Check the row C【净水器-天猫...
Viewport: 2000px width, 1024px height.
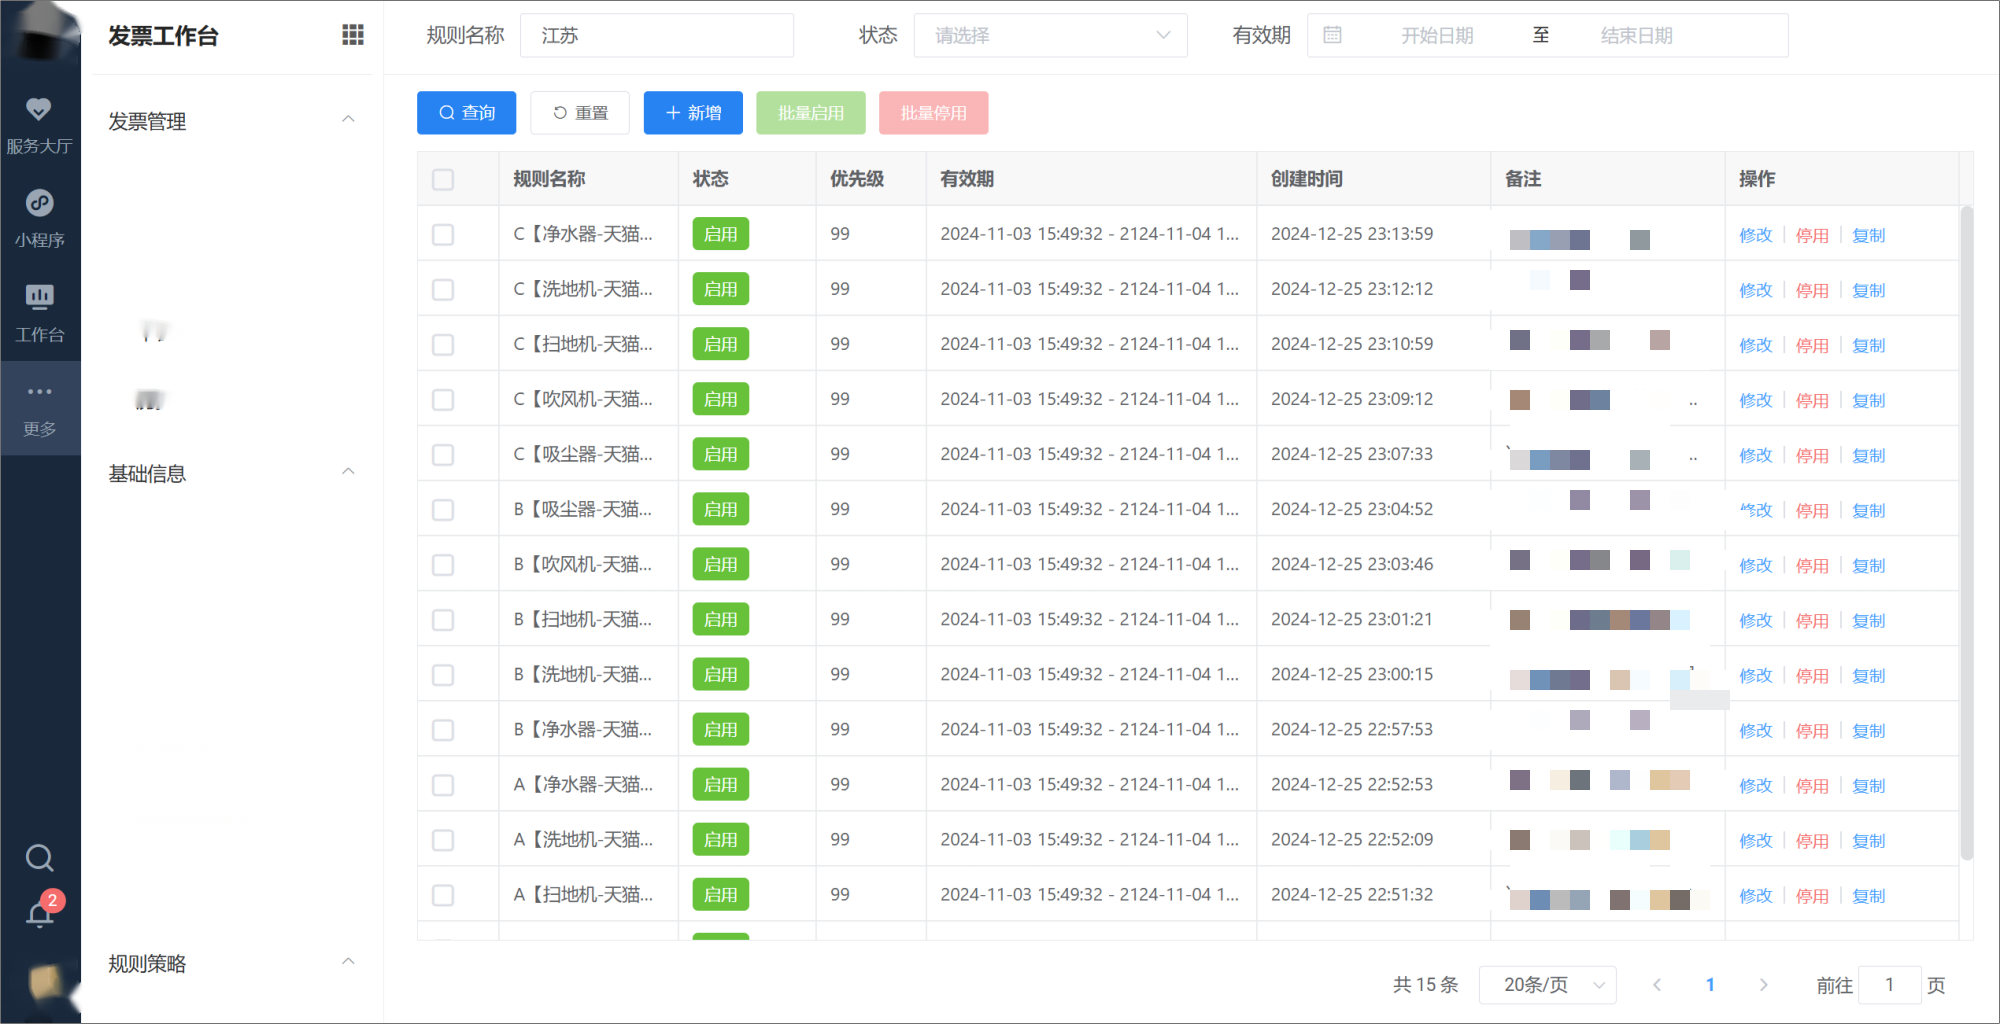coord(443,235)
